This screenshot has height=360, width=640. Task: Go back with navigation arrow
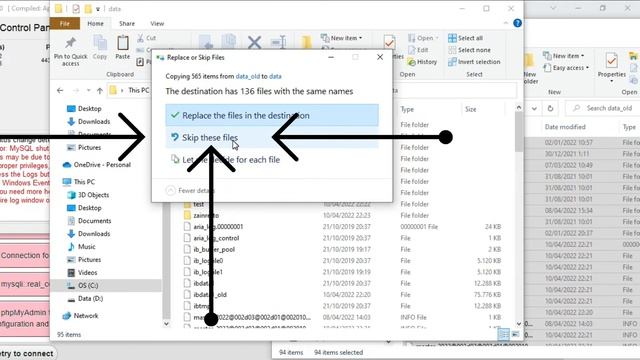pyautogui.click(x=60, y=91)
